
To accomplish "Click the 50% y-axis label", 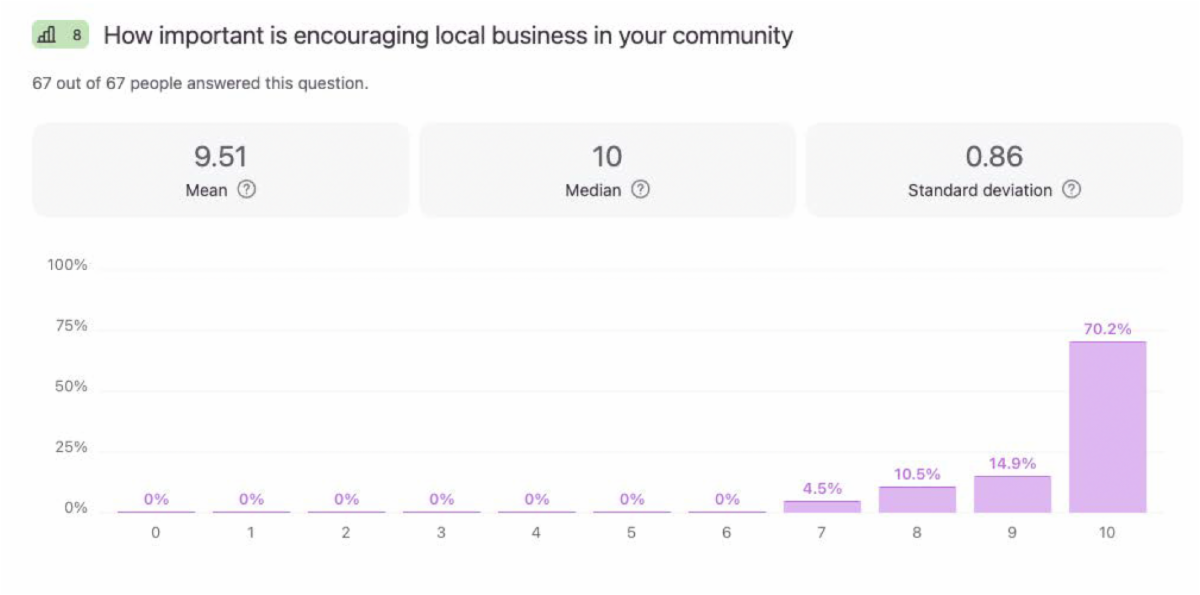I will click(x=72, y=387).
